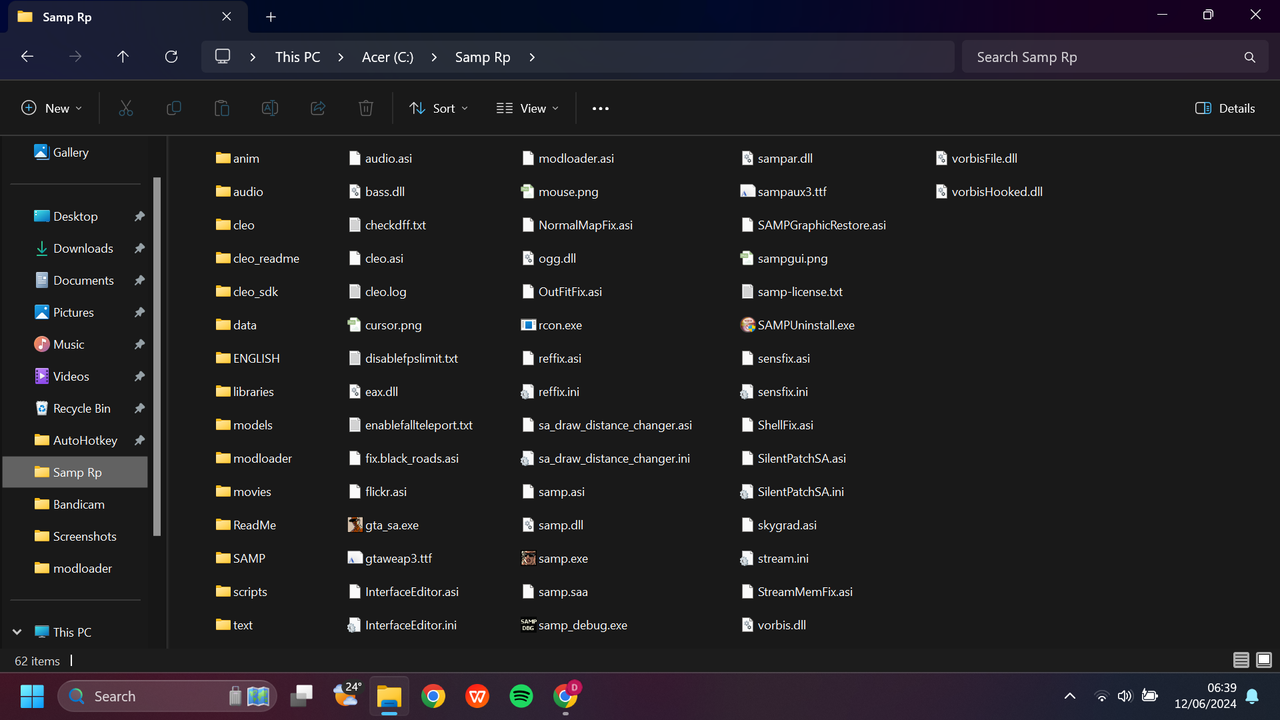
Task: Select cursor.png image file
Action: [384, 325]
